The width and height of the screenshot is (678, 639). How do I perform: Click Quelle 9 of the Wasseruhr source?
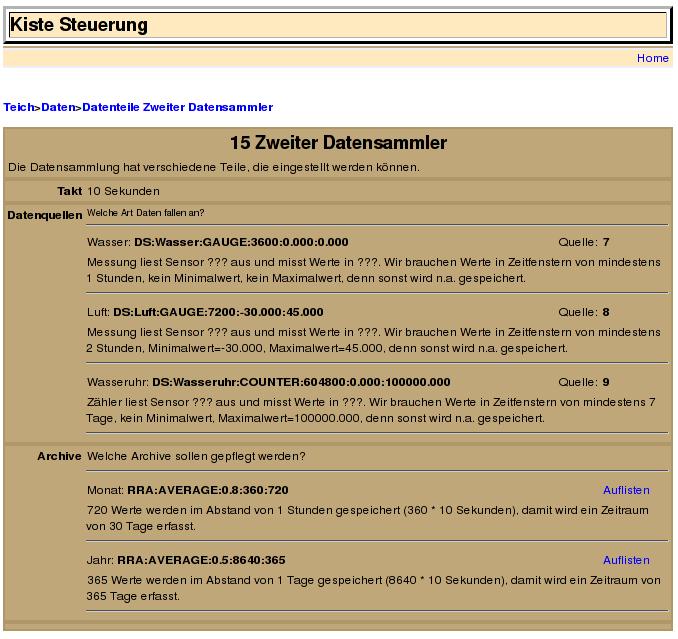click(605, 382)
